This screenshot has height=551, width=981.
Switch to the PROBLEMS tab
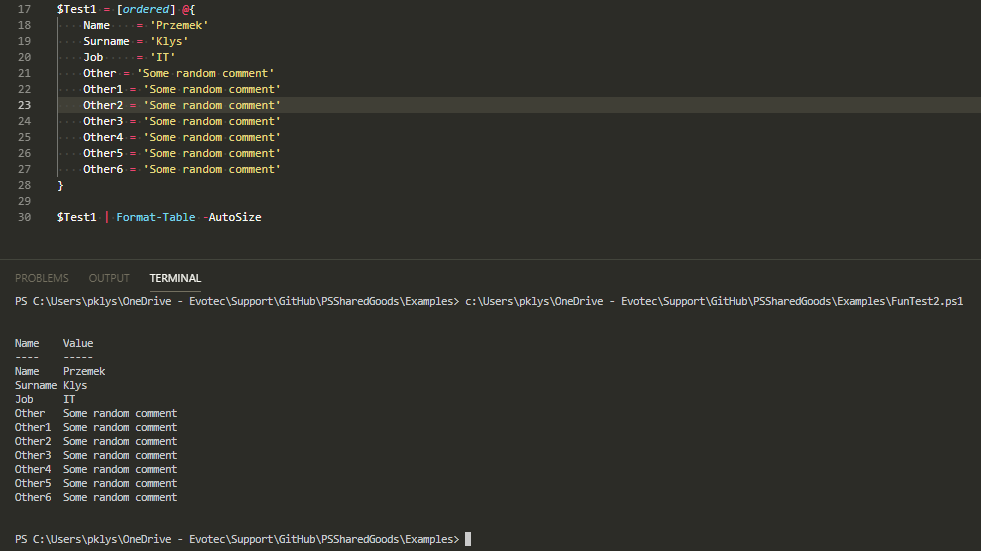pyautogui.click(x=42, y=278)
